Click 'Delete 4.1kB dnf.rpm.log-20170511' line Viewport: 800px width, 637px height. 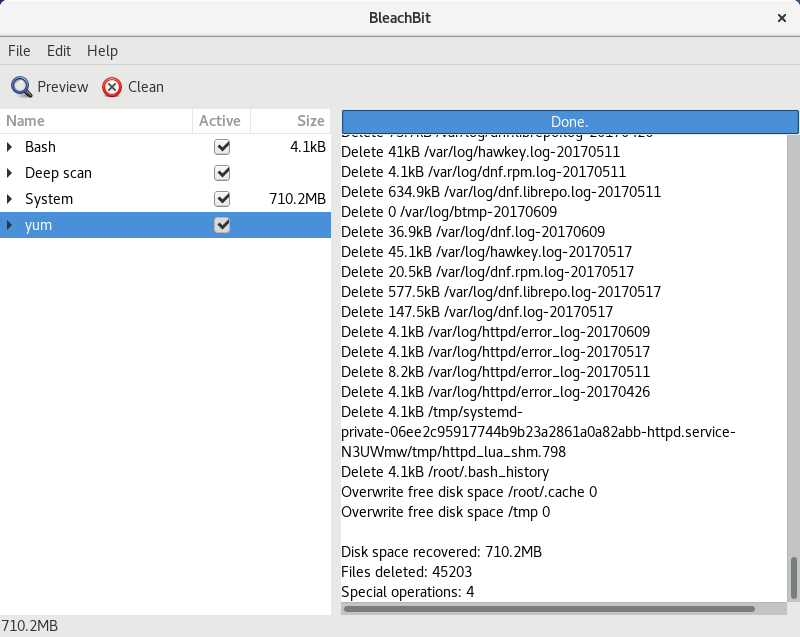pos(483,172)
